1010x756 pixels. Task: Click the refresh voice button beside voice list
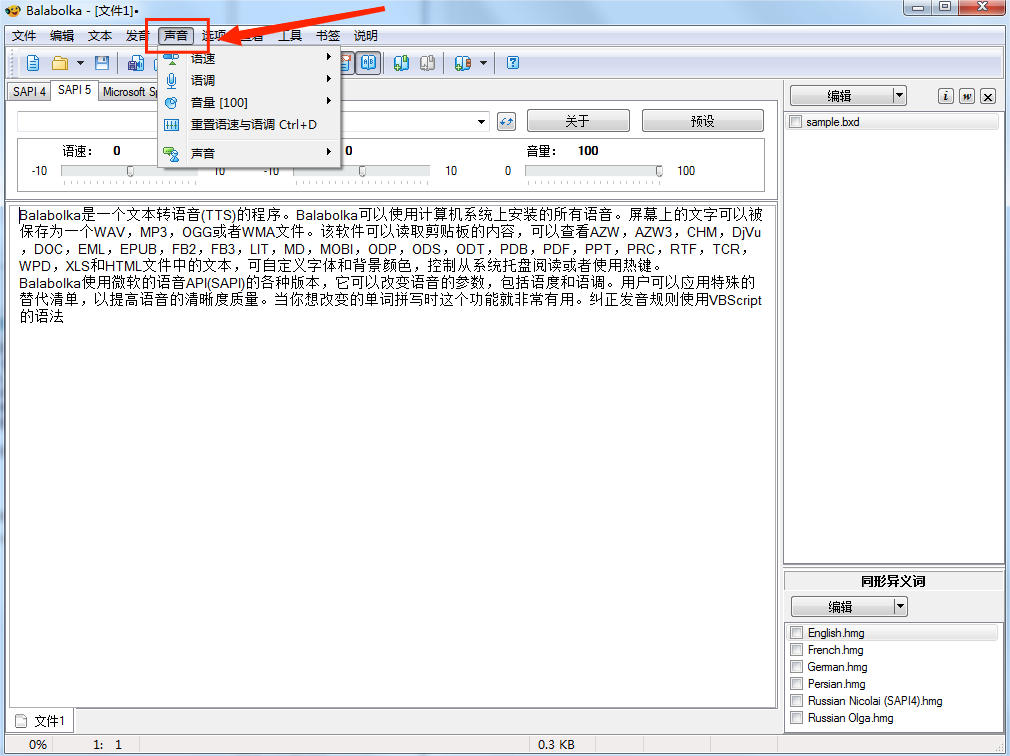click(x=506, y=121)
